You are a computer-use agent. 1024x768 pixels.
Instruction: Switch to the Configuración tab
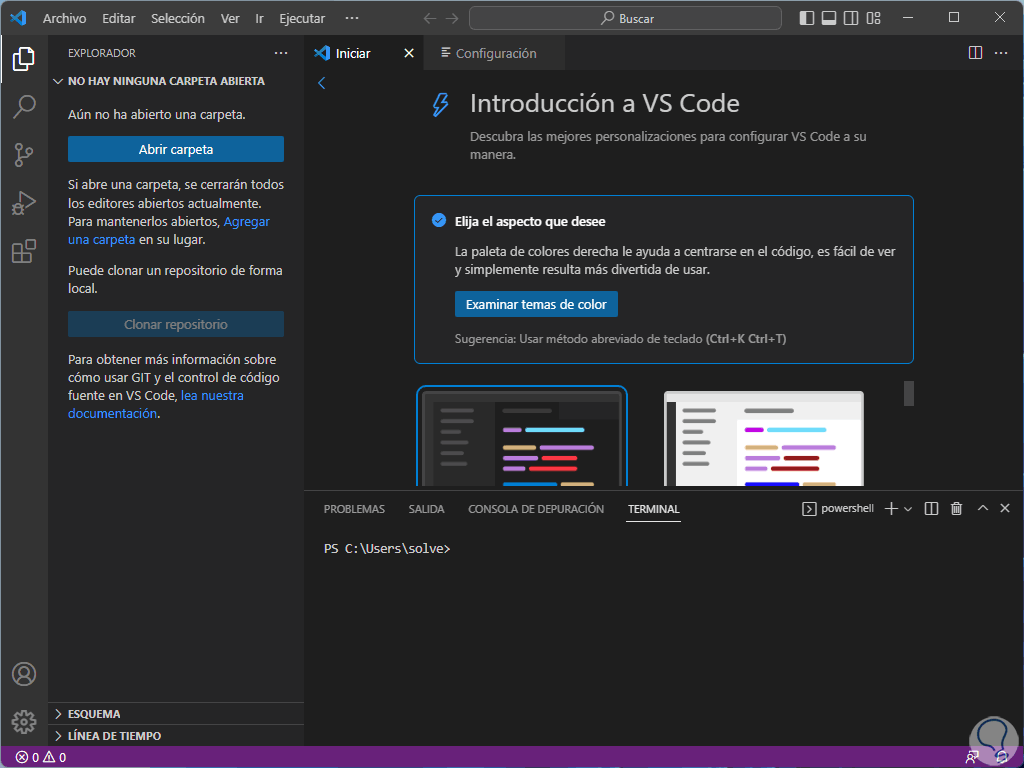tap(496, 54)
